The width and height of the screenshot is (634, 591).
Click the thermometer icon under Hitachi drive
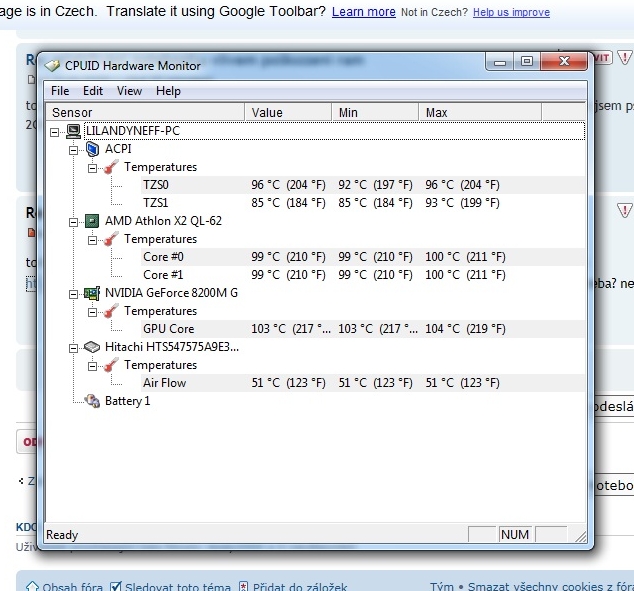tap(111, 365)
